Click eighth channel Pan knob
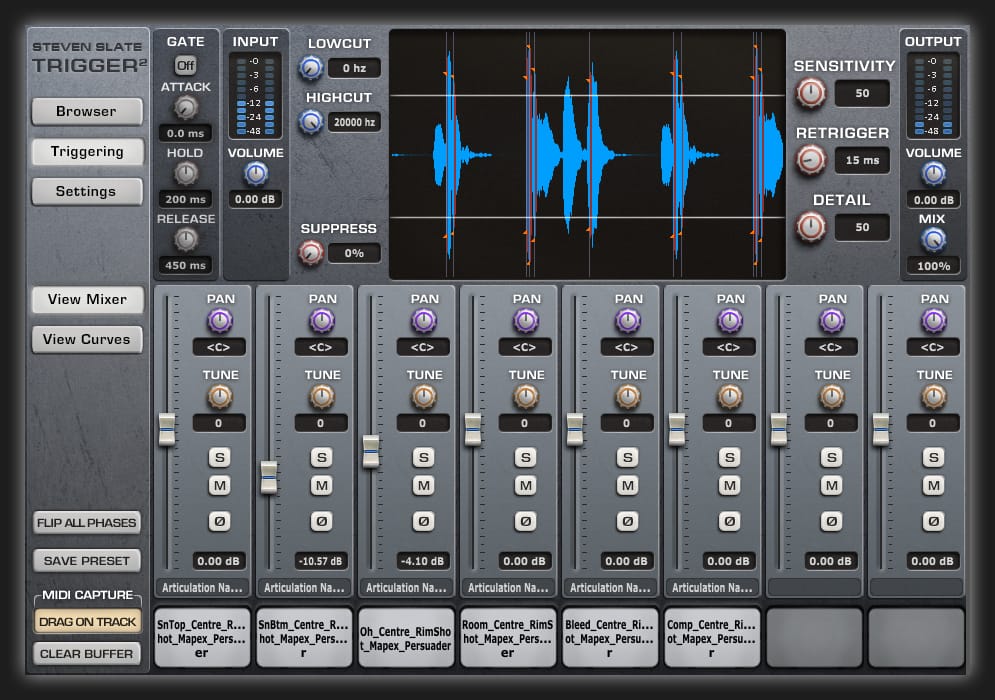This screenshot has height=700, width=995. point(934,321)
